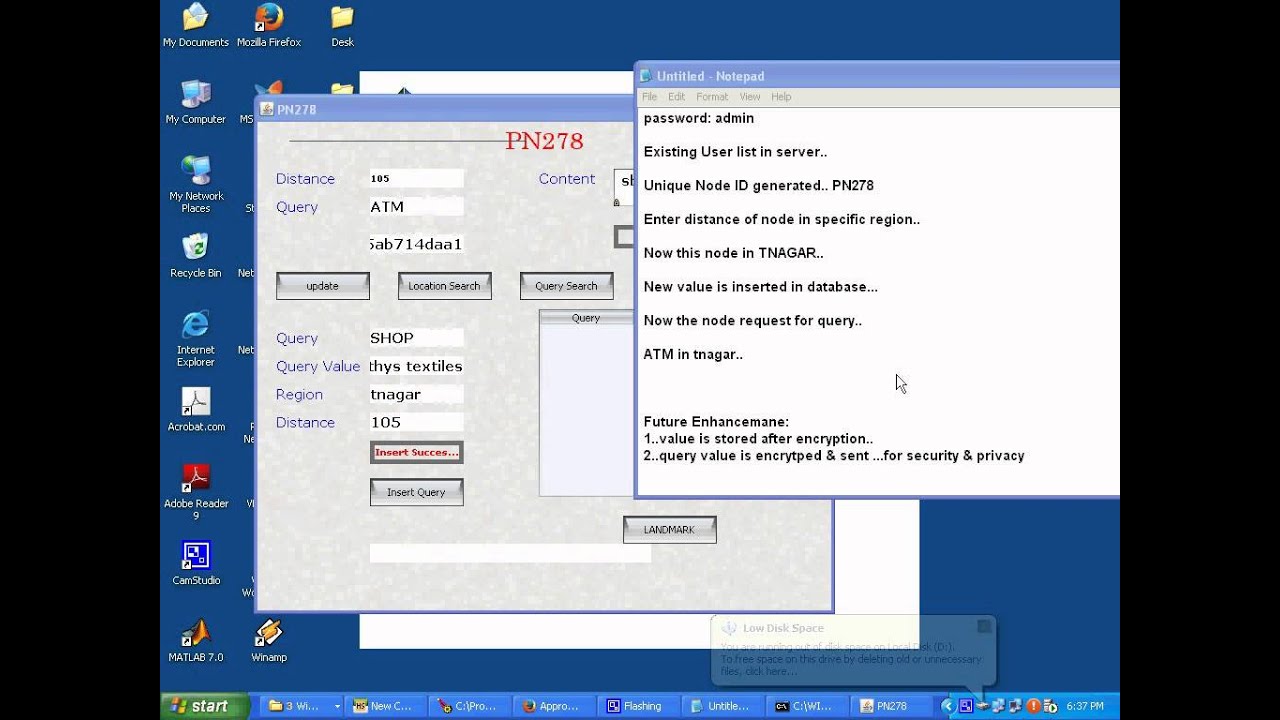The height and width of the screenshot is (720, 1280).
Task: Open MATLAB 7.0 desktop icon
Action: coord(196,641)
